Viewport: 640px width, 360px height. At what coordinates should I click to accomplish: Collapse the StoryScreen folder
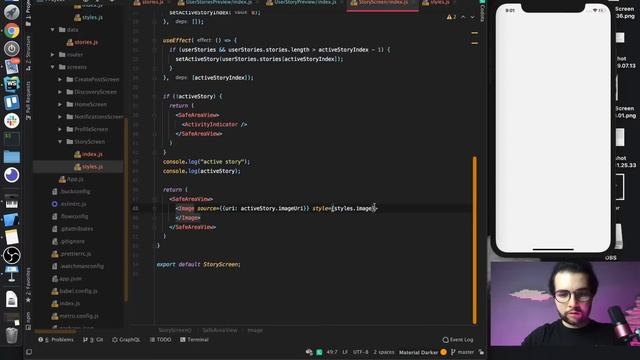tap(60, 142)
